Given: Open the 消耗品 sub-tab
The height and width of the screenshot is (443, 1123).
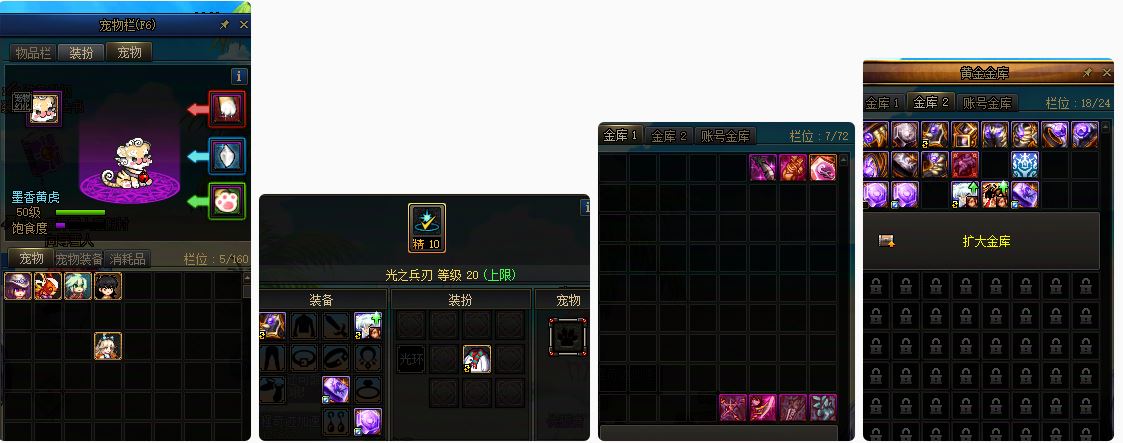Looking at the screenshot, I should (x=125, y=259).
